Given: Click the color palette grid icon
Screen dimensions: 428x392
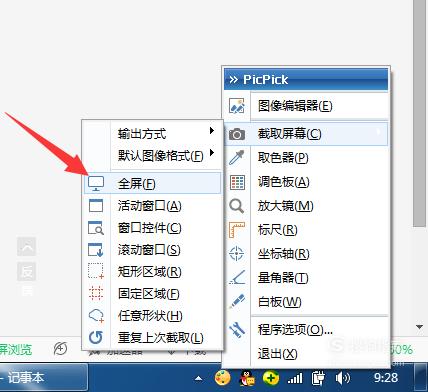Looking at the screenshot, I should 237,182.
